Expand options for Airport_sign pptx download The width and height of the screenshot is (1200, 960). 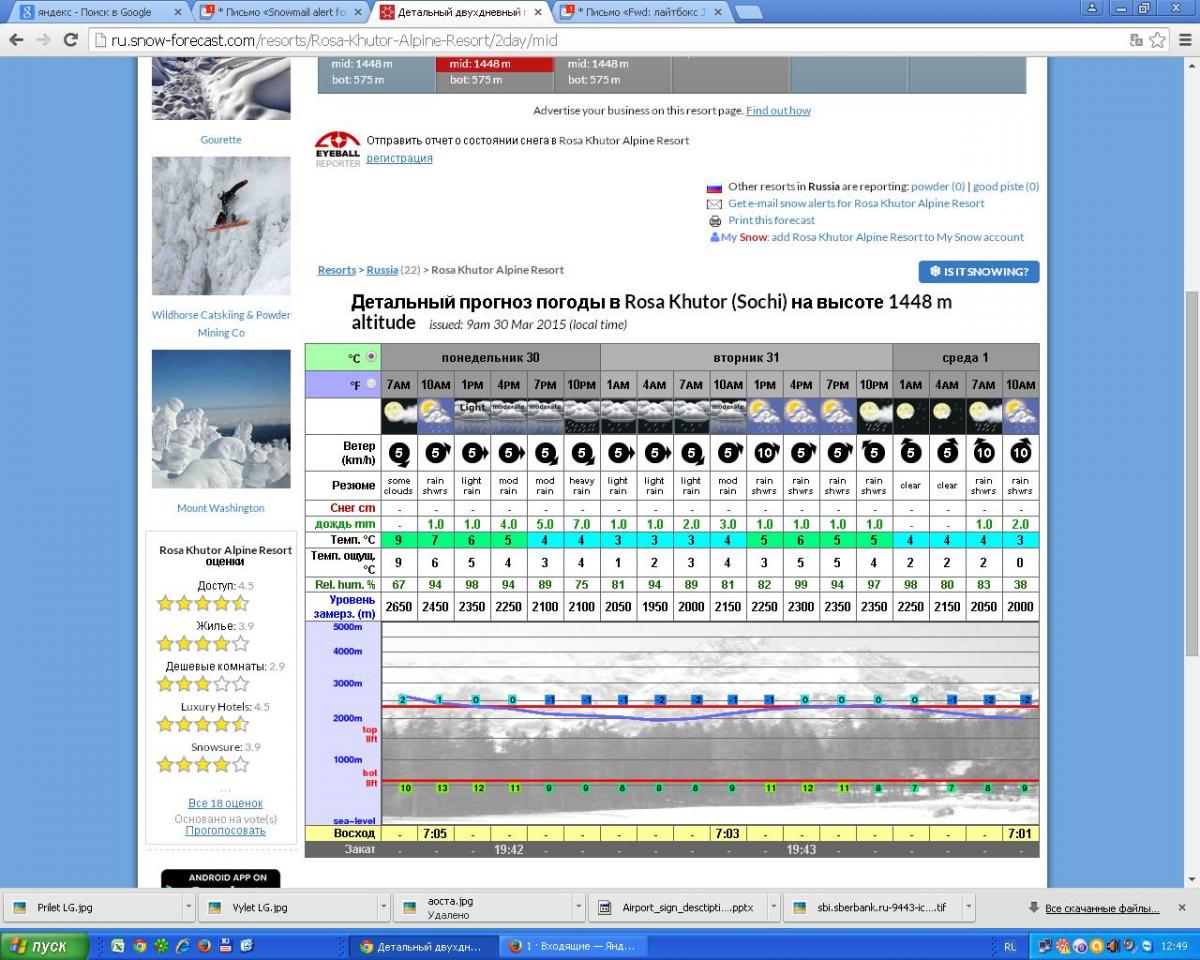pyautogui.click(x=774, y=908)
